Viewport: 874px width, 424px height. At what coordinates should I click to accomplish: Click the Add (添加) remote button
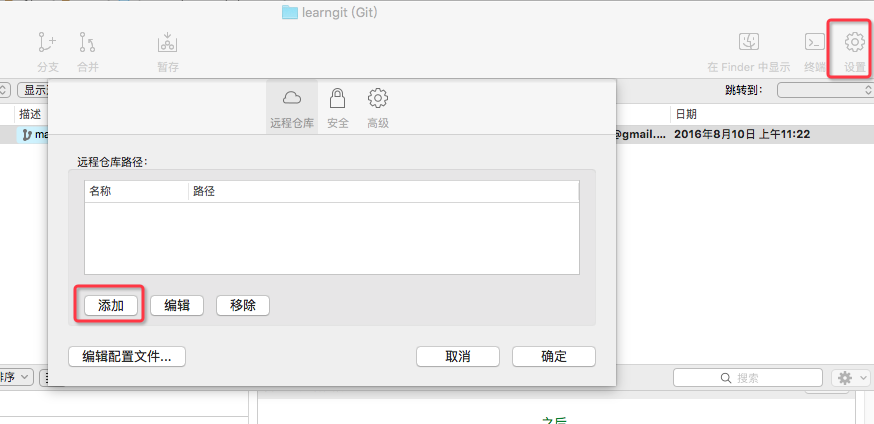[111, 305]
